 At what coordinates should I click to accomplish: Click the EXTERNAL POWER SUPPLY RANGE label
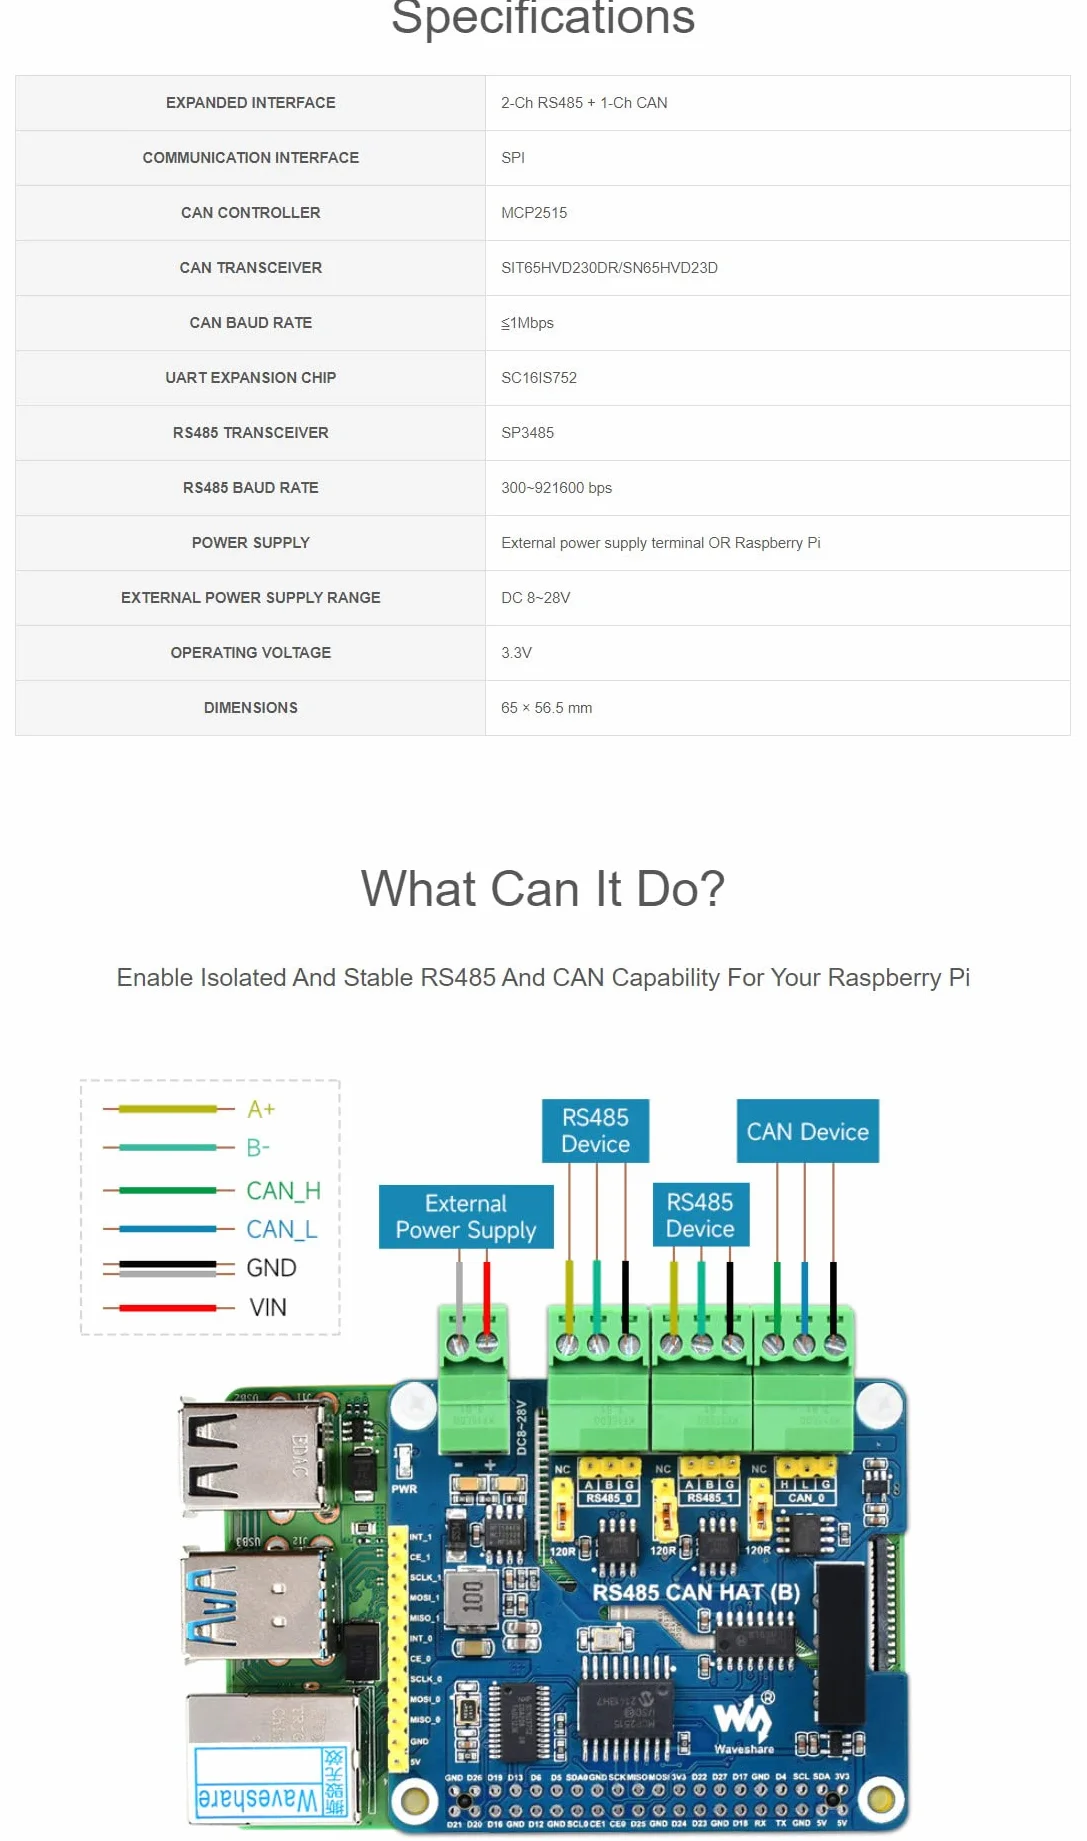[x=250, y=598]
